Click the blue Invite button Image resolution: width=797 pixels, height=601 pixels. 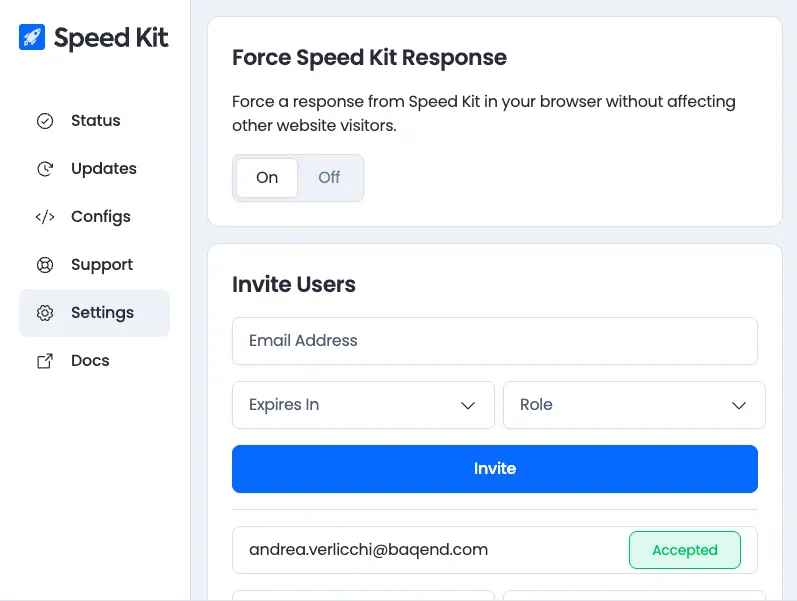495,469
